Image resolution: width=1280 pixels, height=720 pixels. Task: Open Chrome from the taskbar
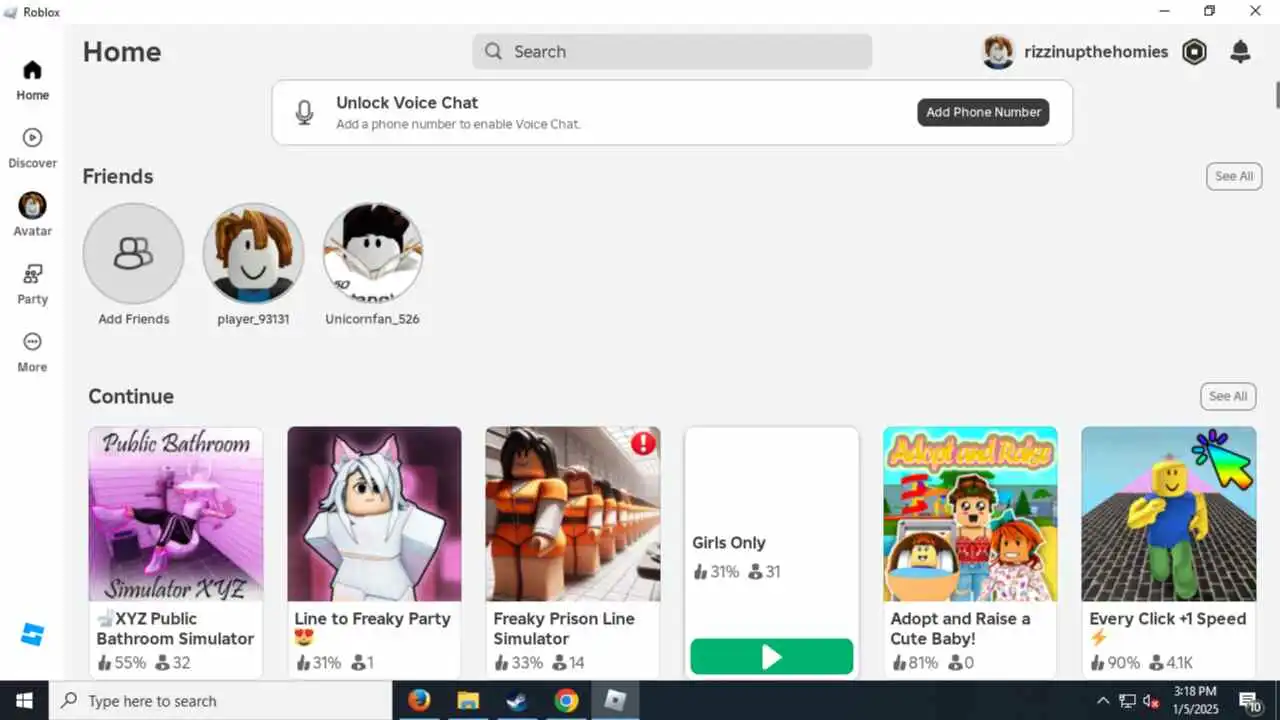pyautogui.click(x=566, y=701)
